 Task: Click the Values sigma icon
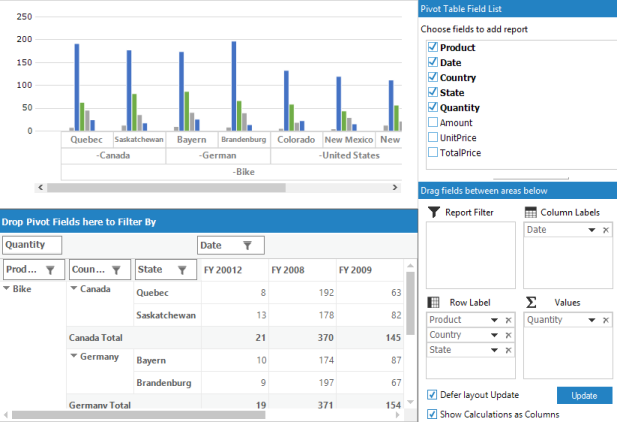[531, 302]
